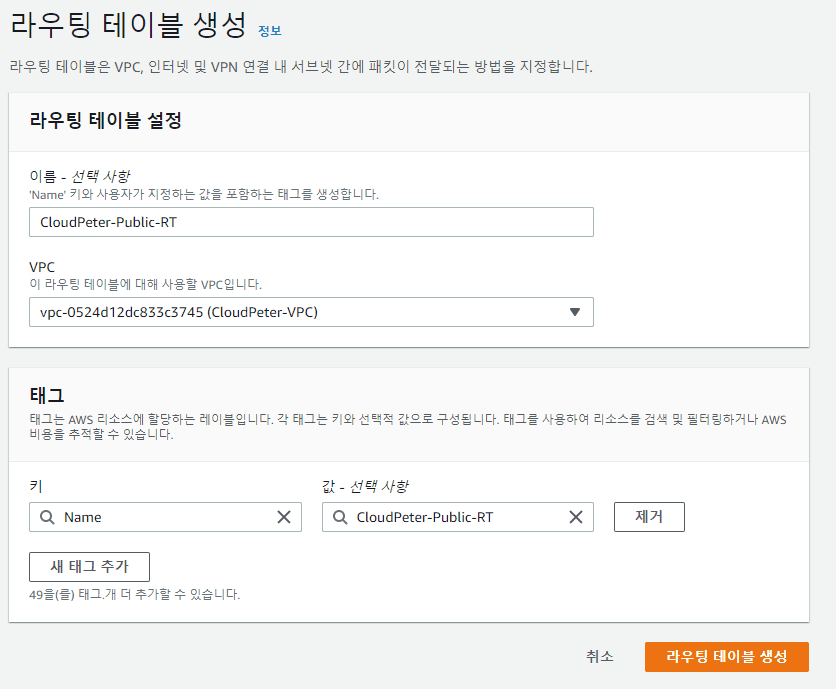Click the 태그 section heading
Image resolution: width=836 pixels, height=689 pixels.
pyautogui.click(x=46, y=395)
